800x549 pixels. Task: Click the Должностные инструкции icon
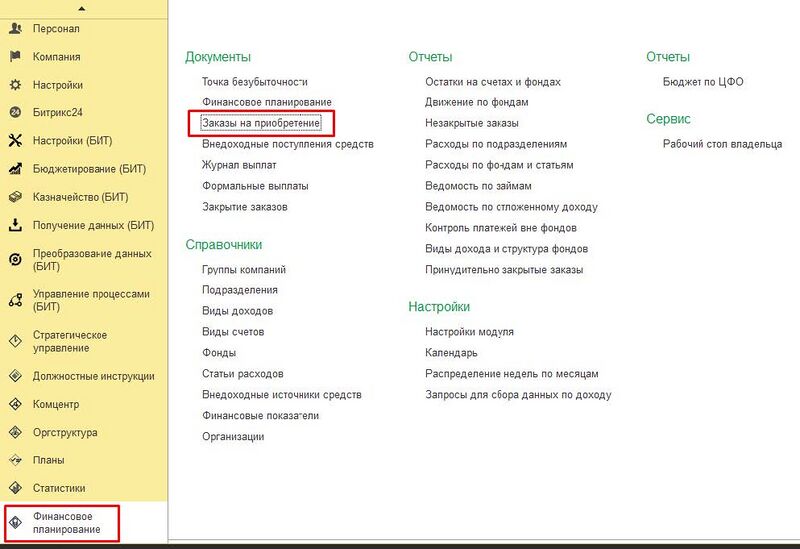[x=15, y=376]
